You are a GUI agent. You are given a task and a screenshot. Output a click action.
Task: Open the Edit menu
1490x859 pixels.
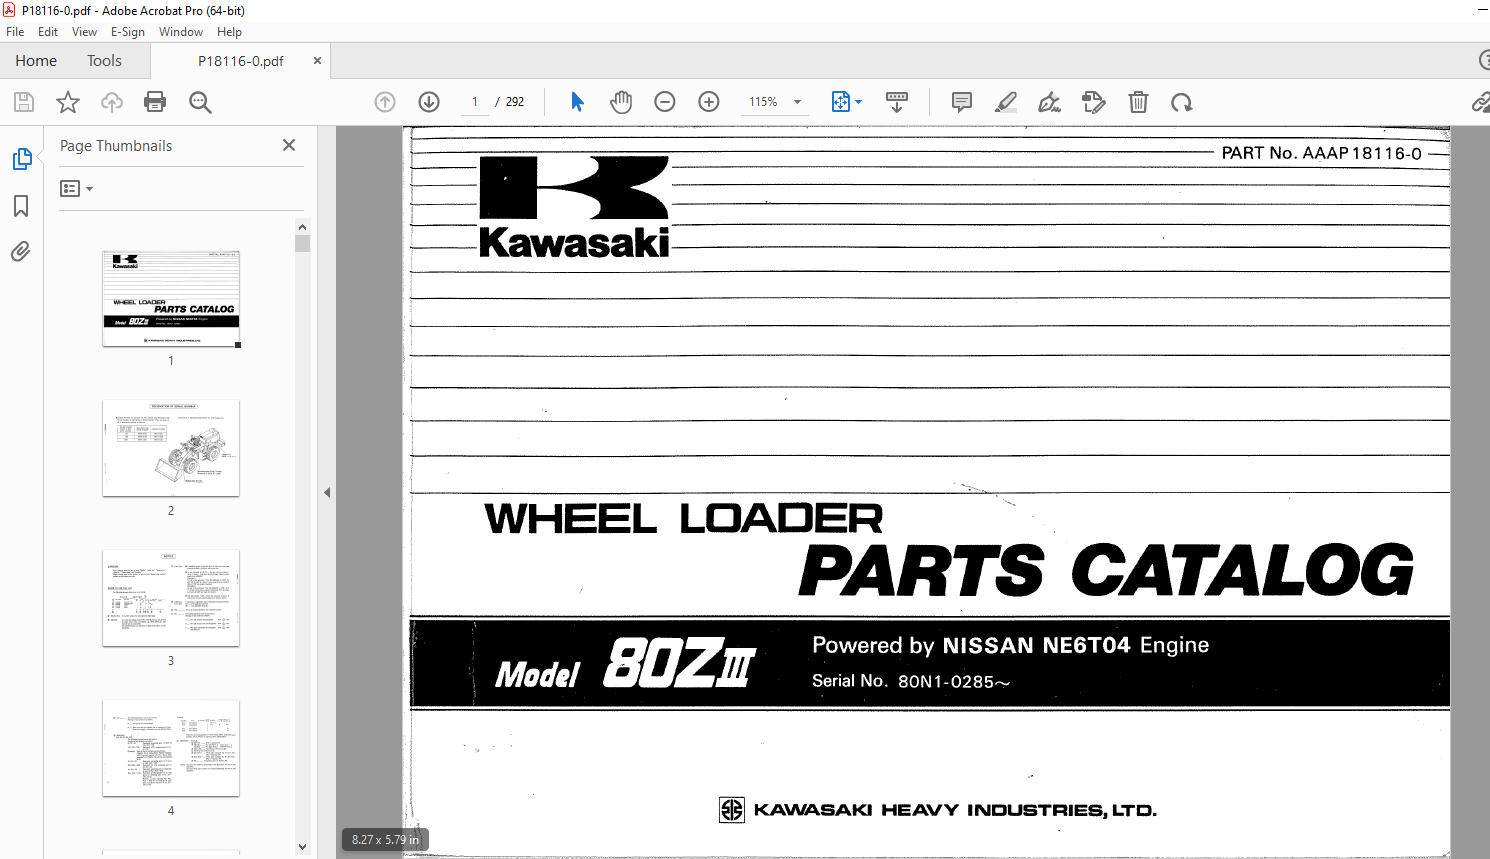coord(48,32)
